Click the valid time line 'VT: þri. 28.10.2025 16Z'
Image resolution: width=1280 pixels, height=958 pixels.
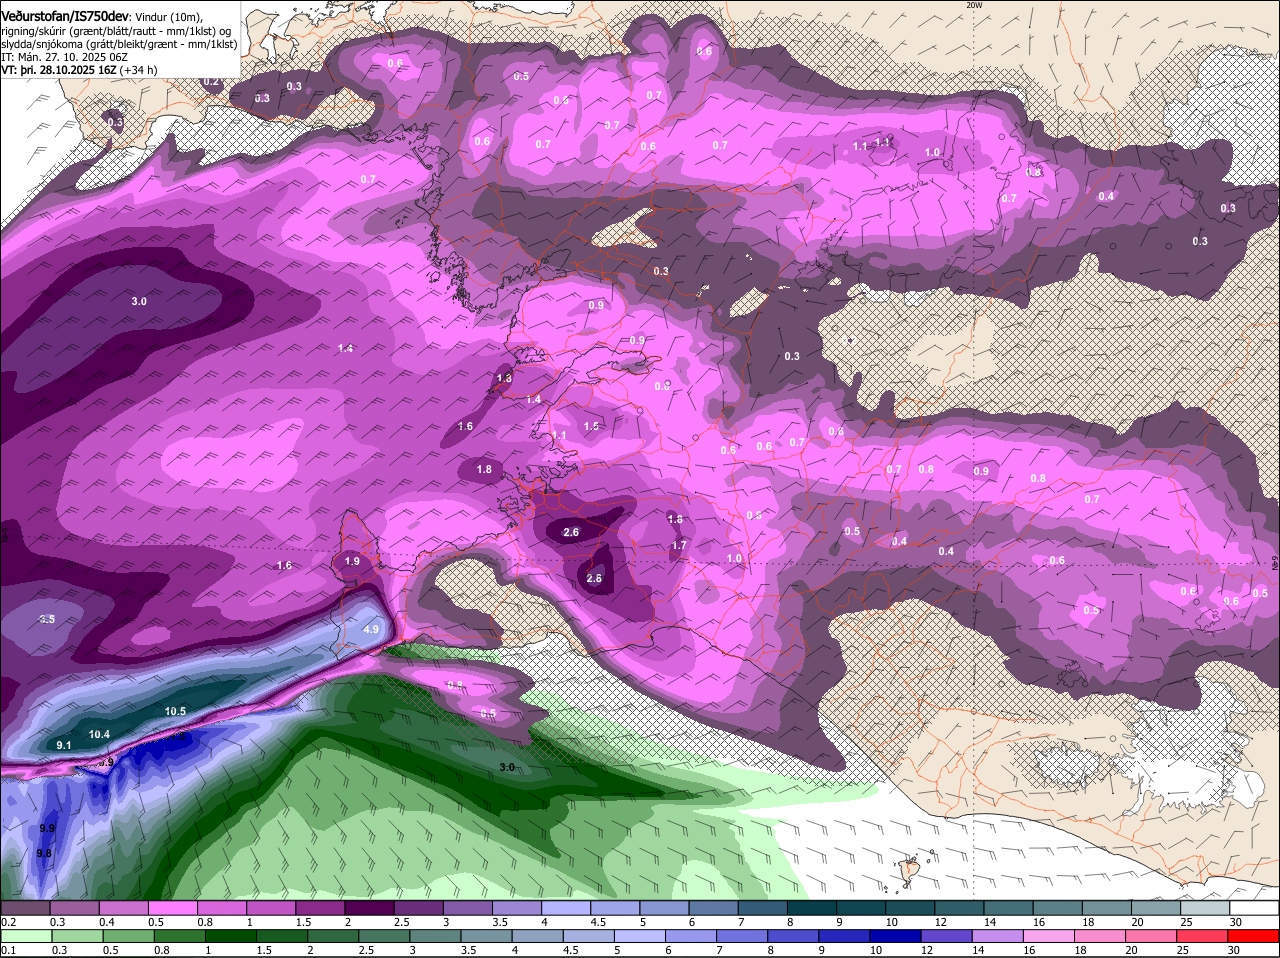[60, 70]
